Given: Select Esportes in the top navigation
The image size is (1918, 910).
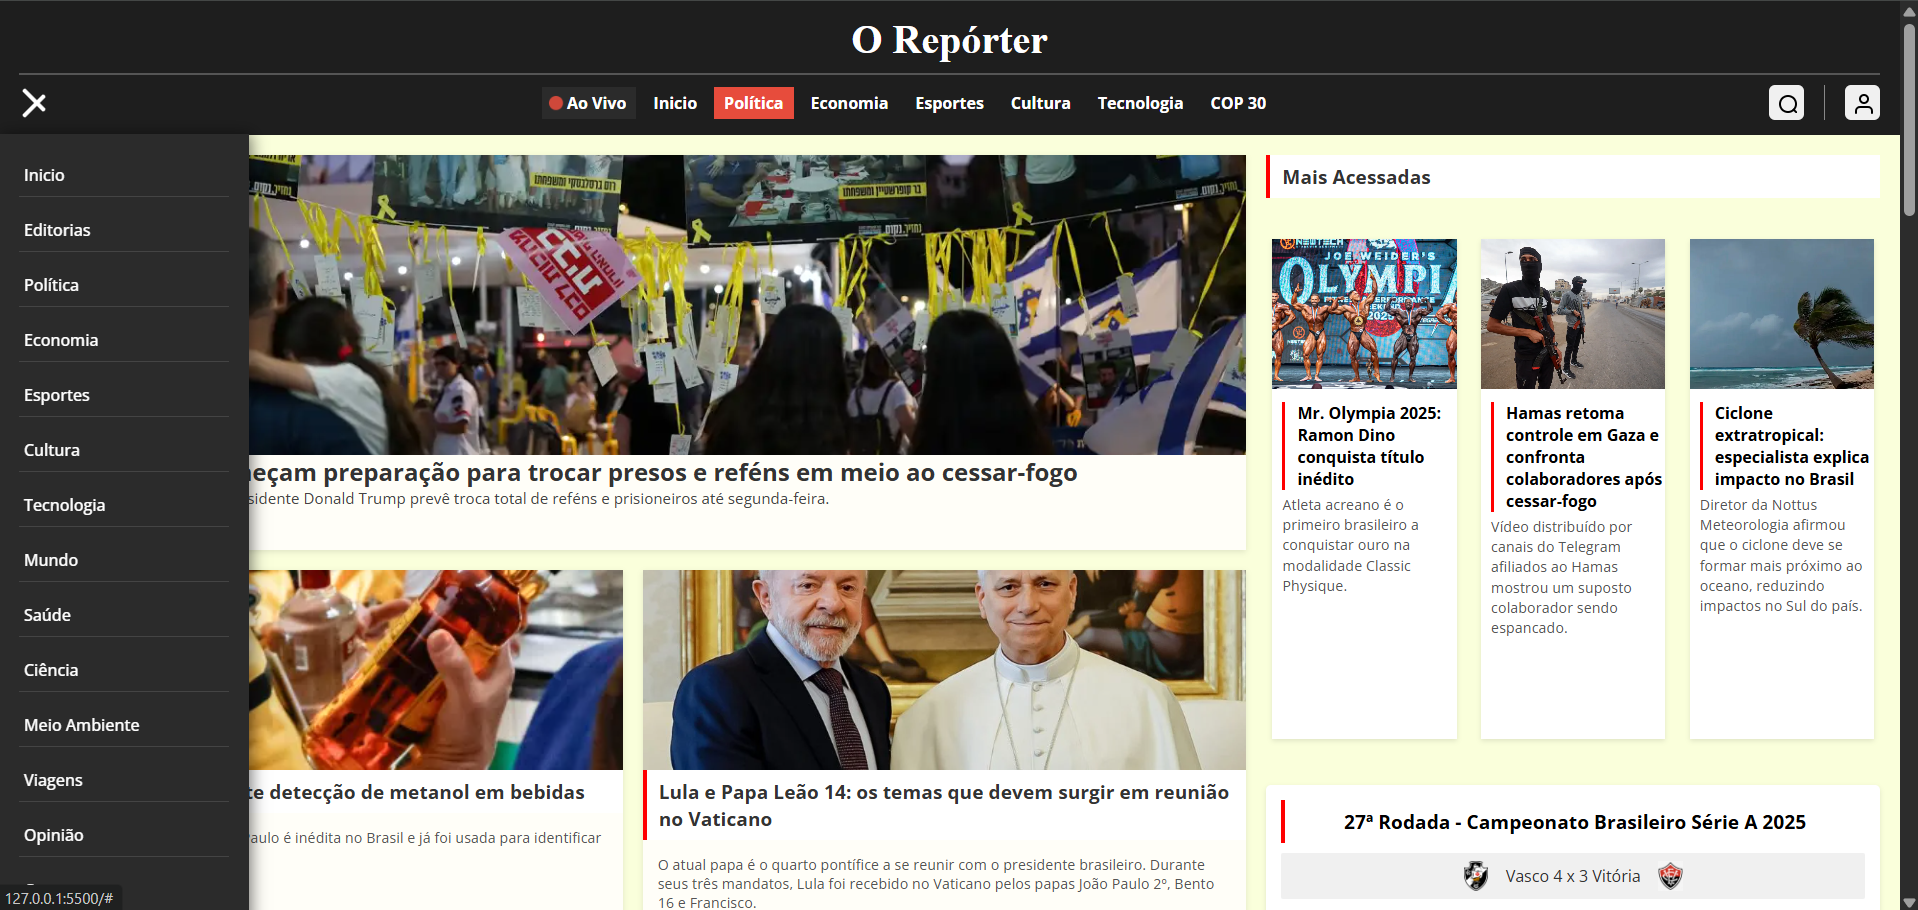Looking at the screenshot, I should pos(948,102).
